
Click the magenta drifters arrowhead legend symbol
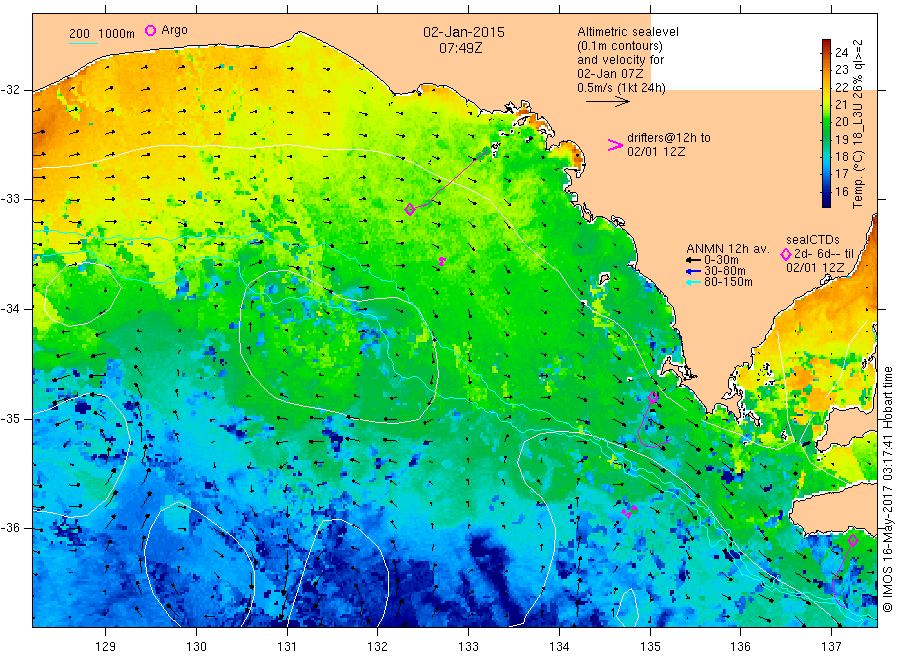click(615, 145)
